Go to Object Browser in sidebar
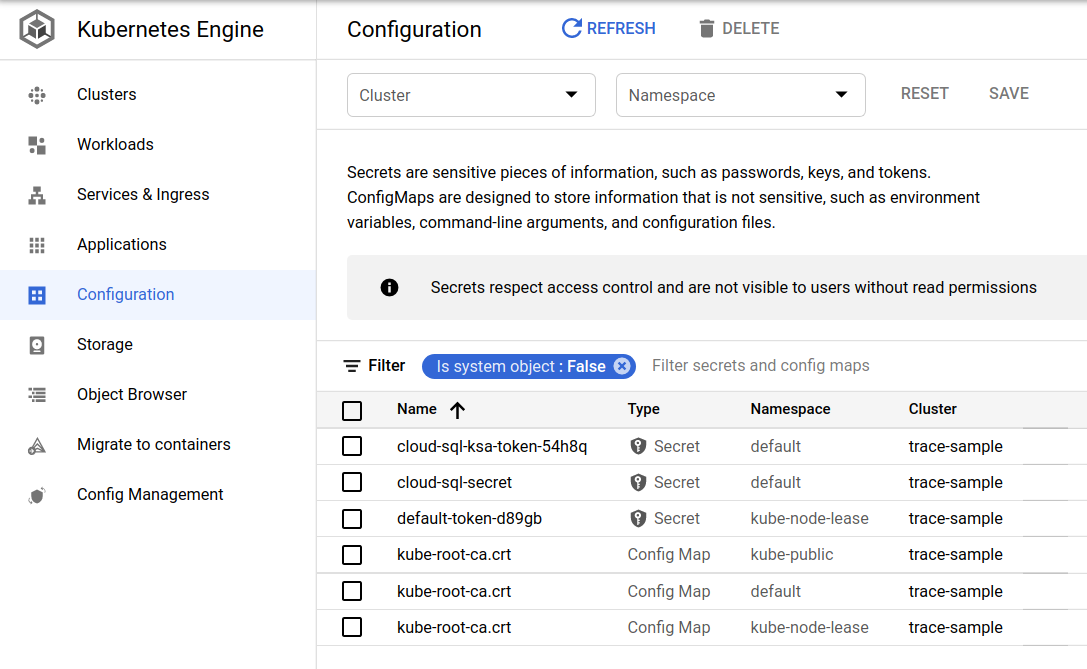This screenshot has width=1087, height=669. (132, 395)
